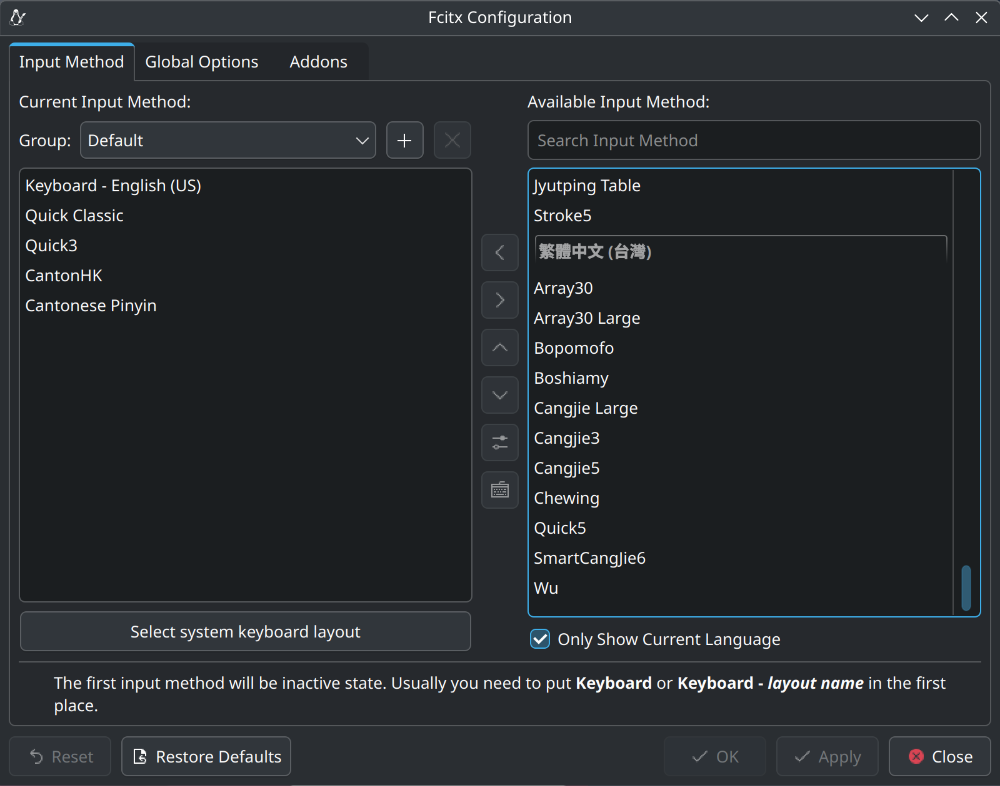The height and width of the screenshot is (786, 1000).
Task: Click the remove group X icon
Action: pyautogui.click(x=452, y=141)
